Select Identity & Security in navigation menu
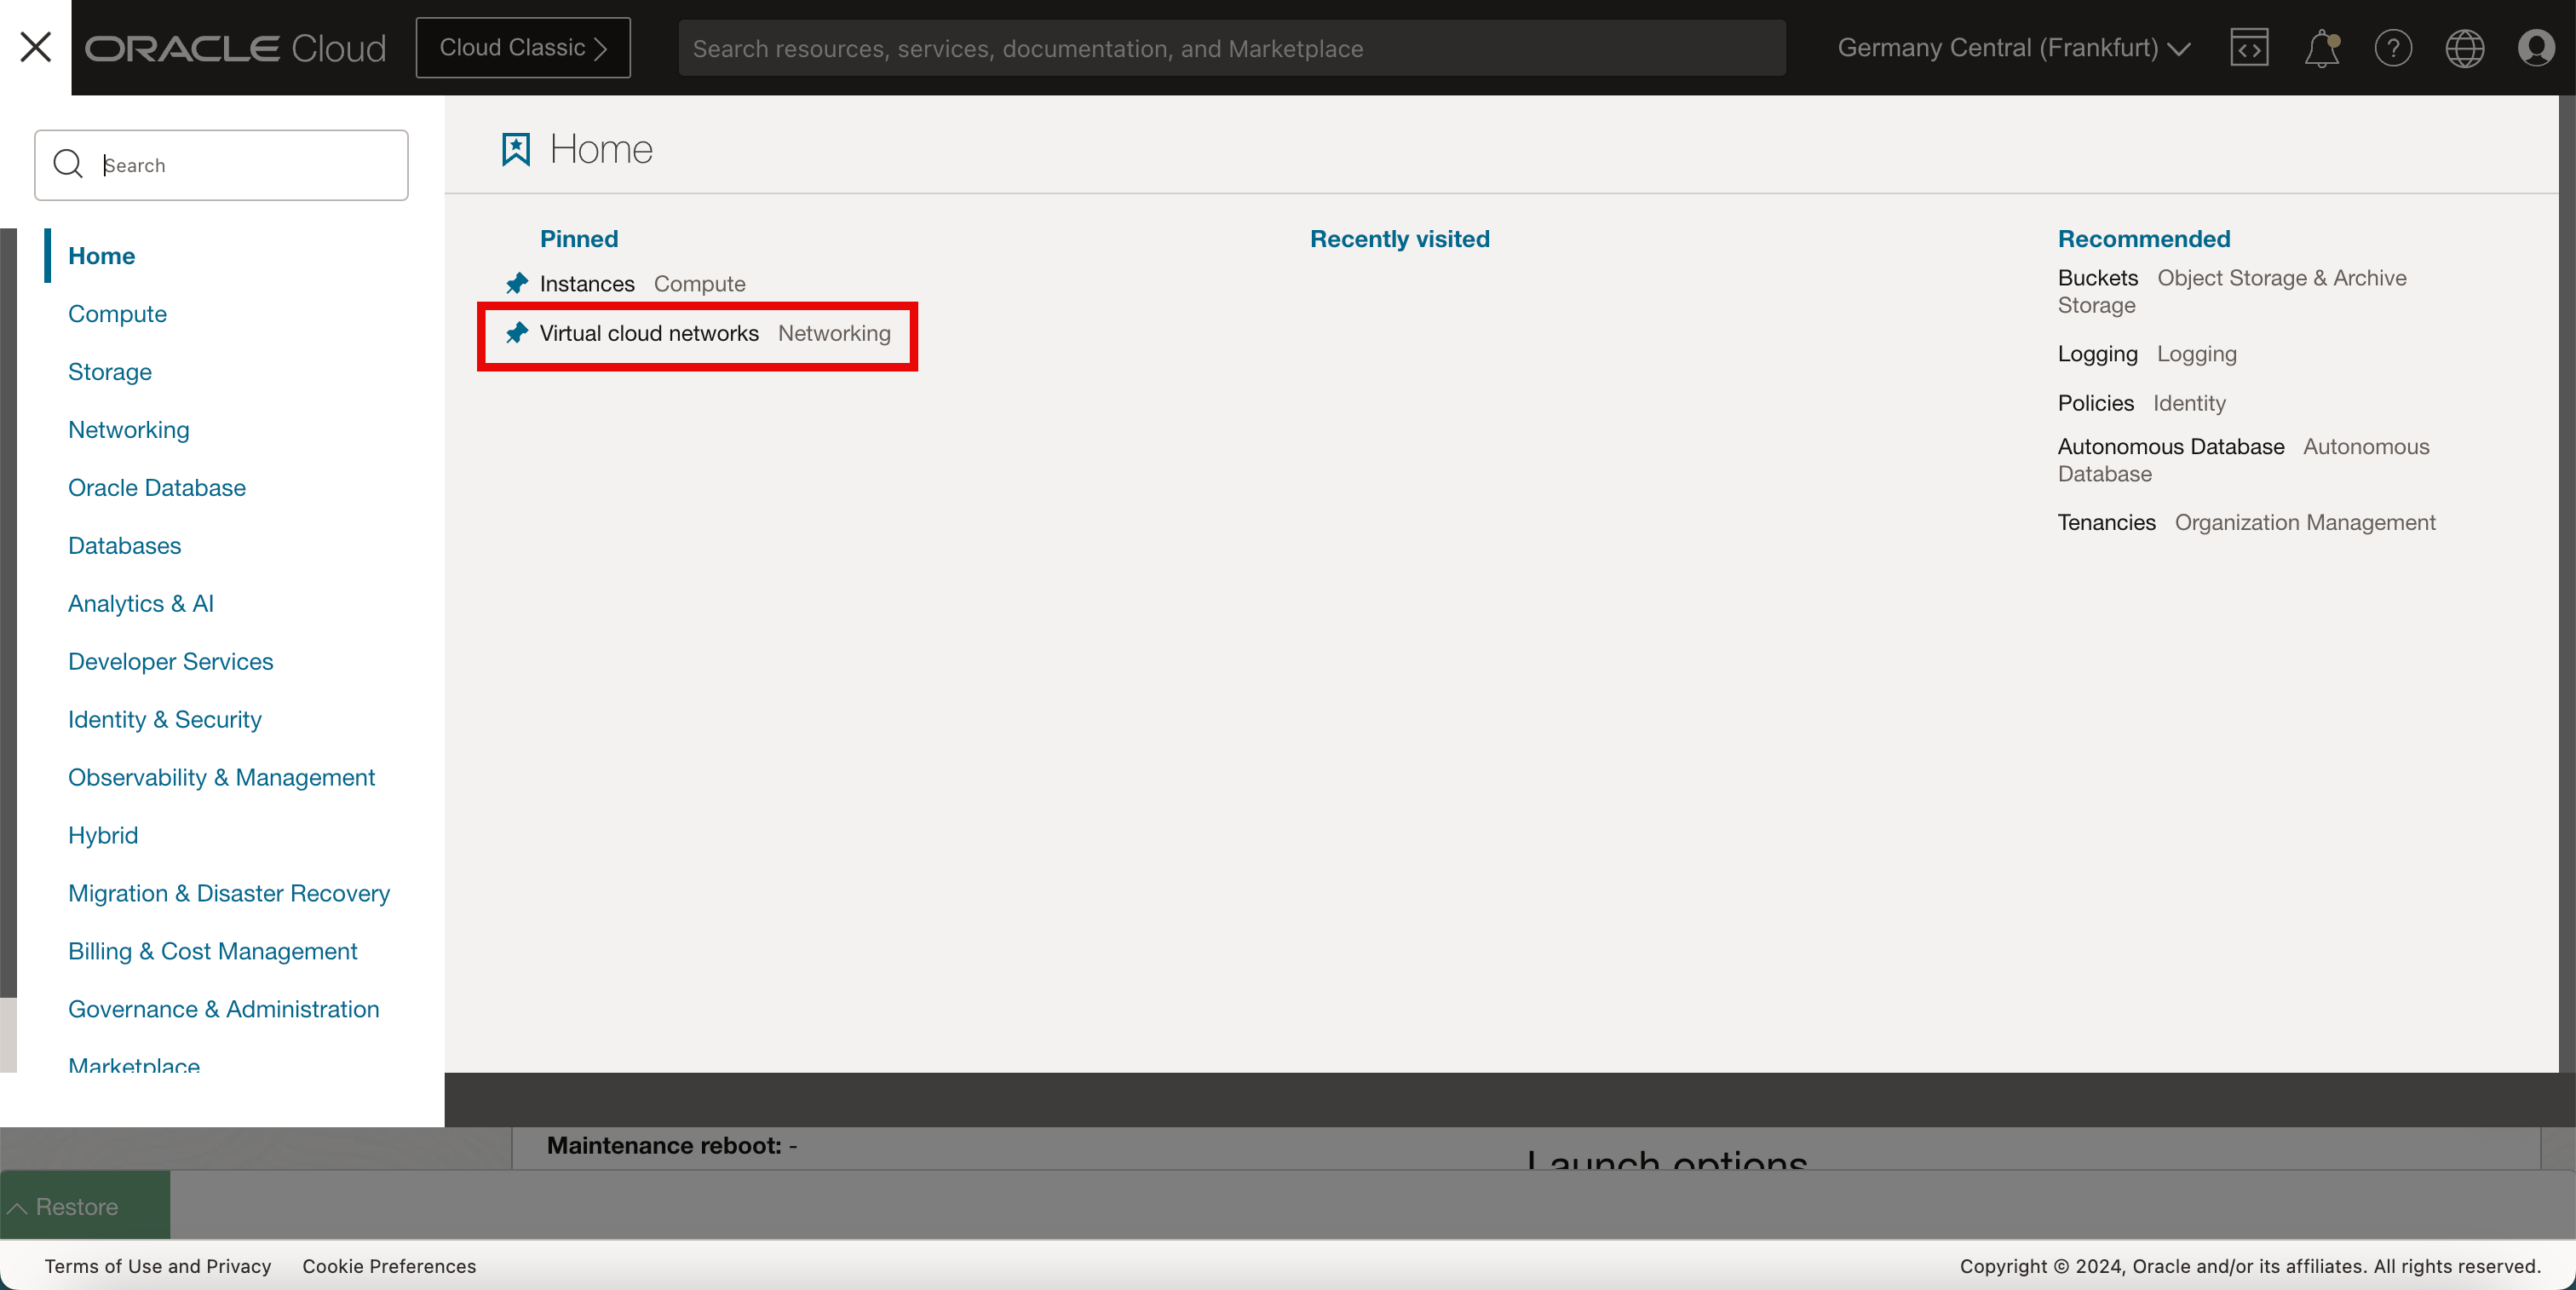The height and width of the screenshot is (1290, 2576). pyautogui.click(x=164, y=720)
